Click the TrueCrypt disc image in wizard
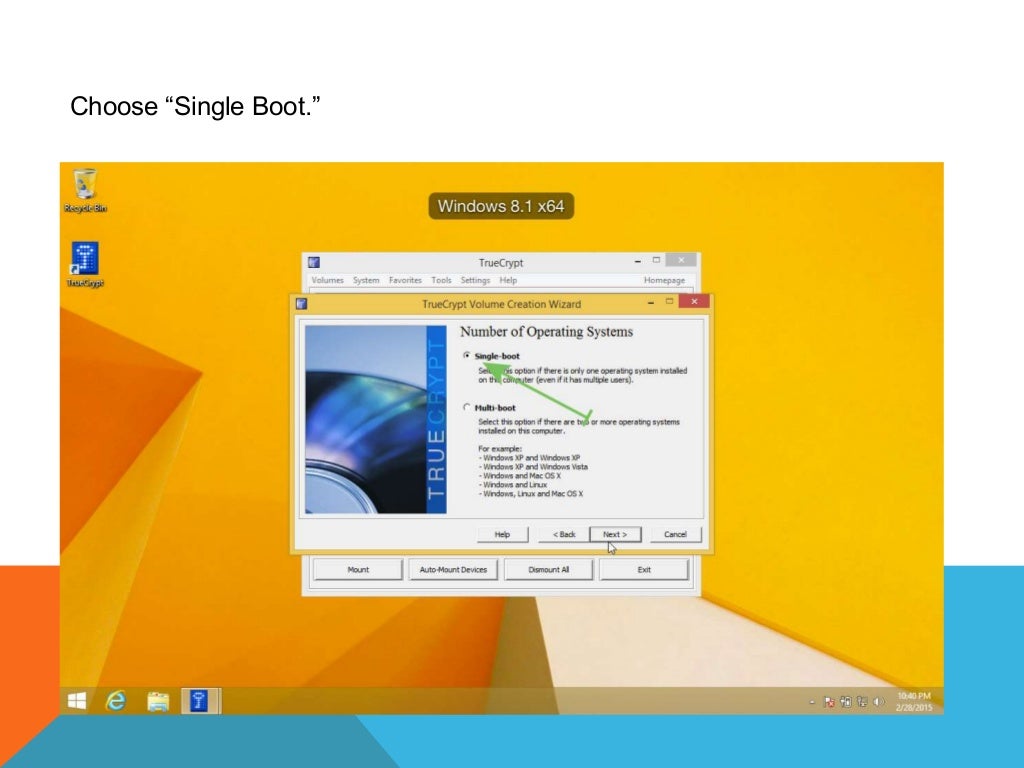 [376, 419]
